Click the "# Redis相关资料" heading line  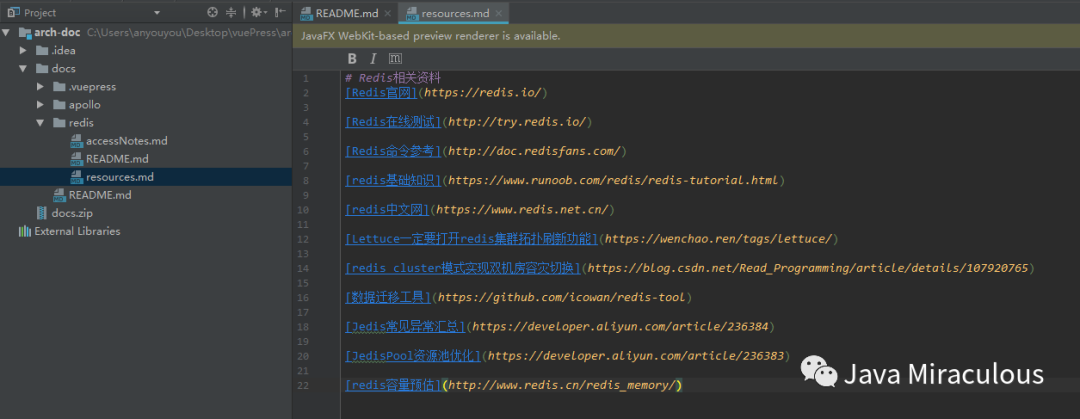click(393, 78)
